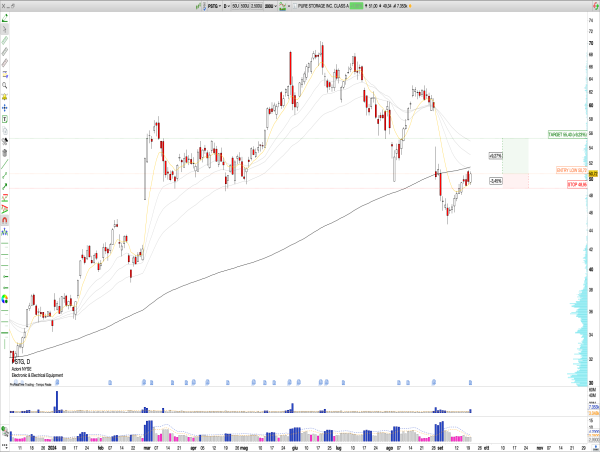The height and width of the screenshot is (452, 600).
Task: Click the 500U units button
Action: click(245, 6)
